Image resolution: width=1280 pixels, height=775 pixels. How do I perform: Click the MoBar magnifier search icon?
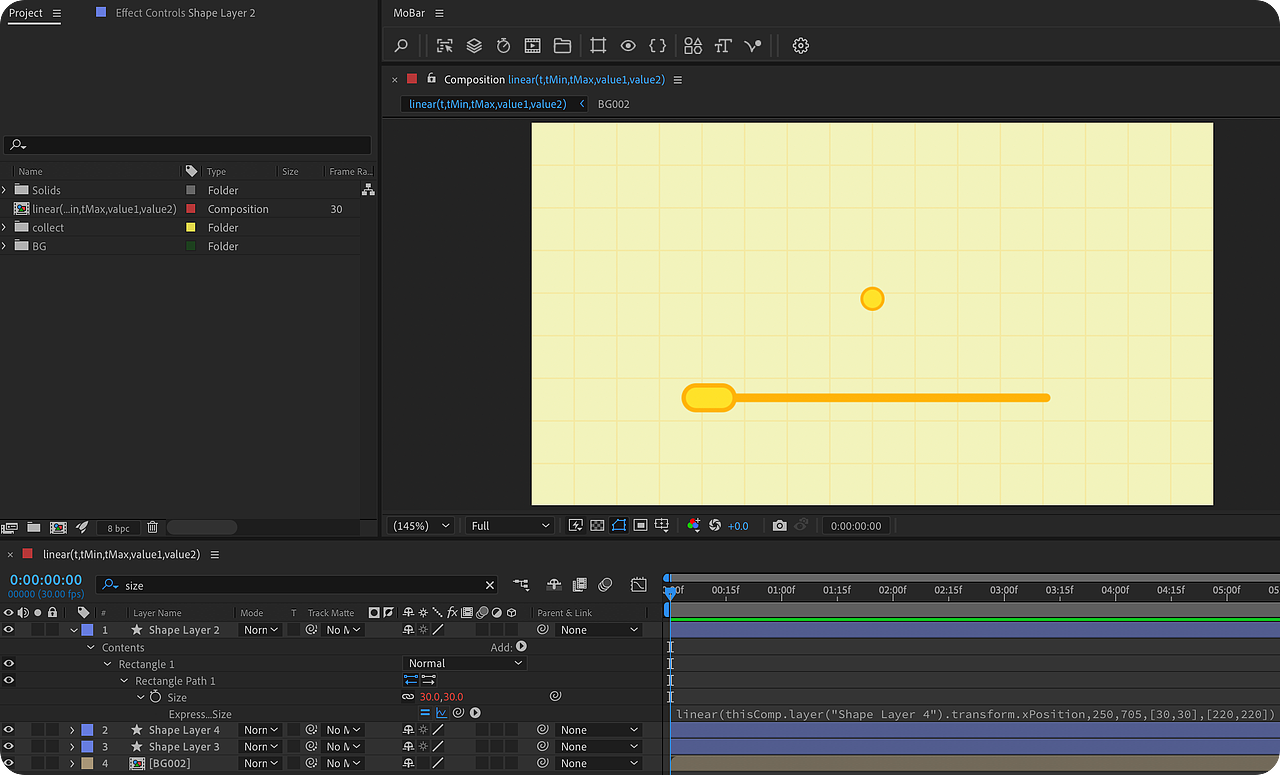pyautogui.click(x=401, y=46)
